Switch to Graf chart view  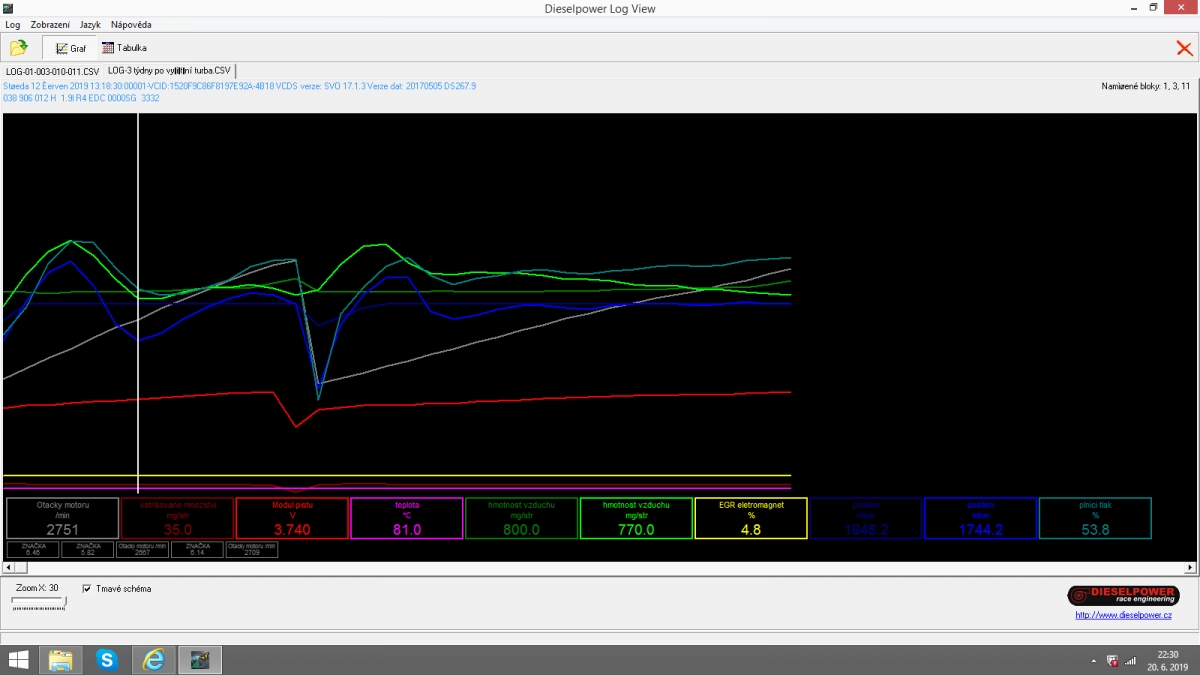point(70,48)
